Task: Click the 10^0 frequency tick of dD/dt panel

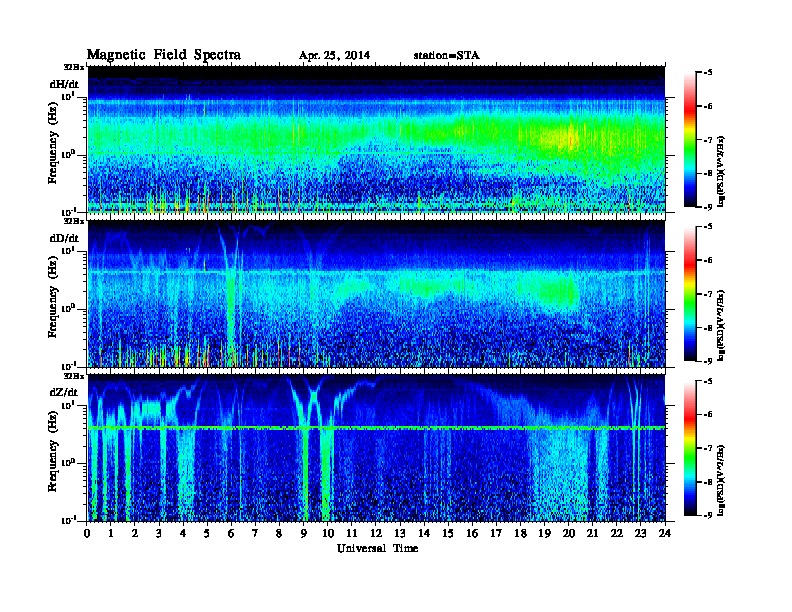Action: pyautogui.click(x=68, y=308)
